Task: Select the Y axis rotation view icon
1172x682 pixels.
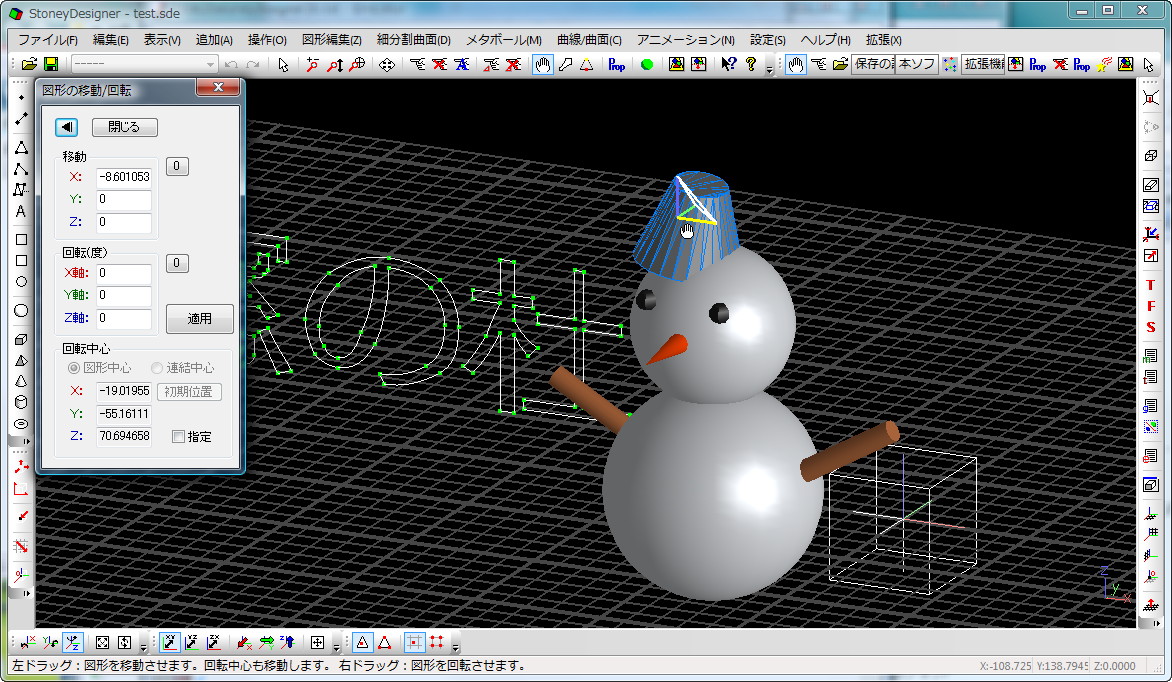Action: (x=51, y=642)
